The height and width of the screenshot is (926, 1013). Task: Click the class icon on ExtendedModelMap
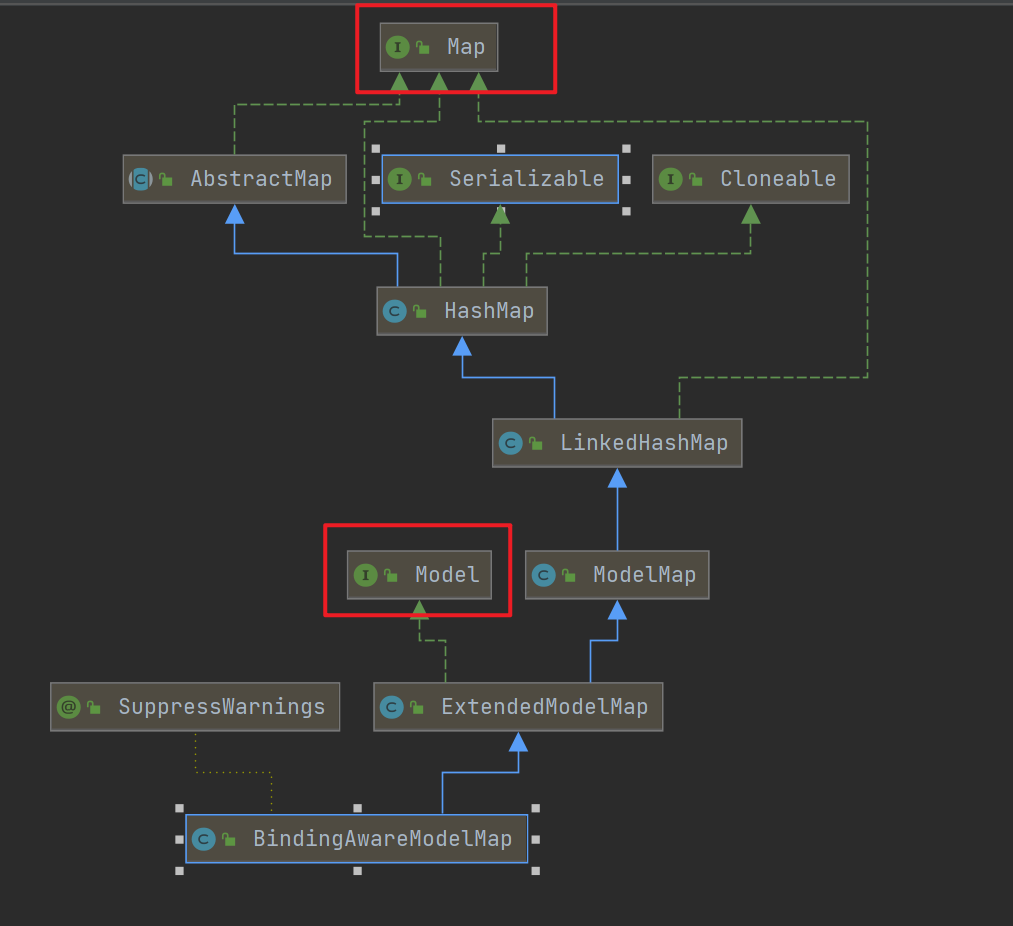391,707
